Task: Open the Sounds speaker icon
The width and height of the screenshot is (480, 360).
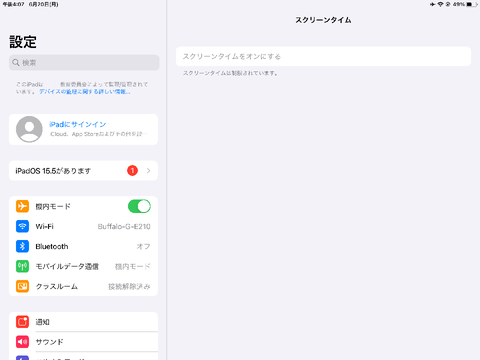Action: (22, 342)
